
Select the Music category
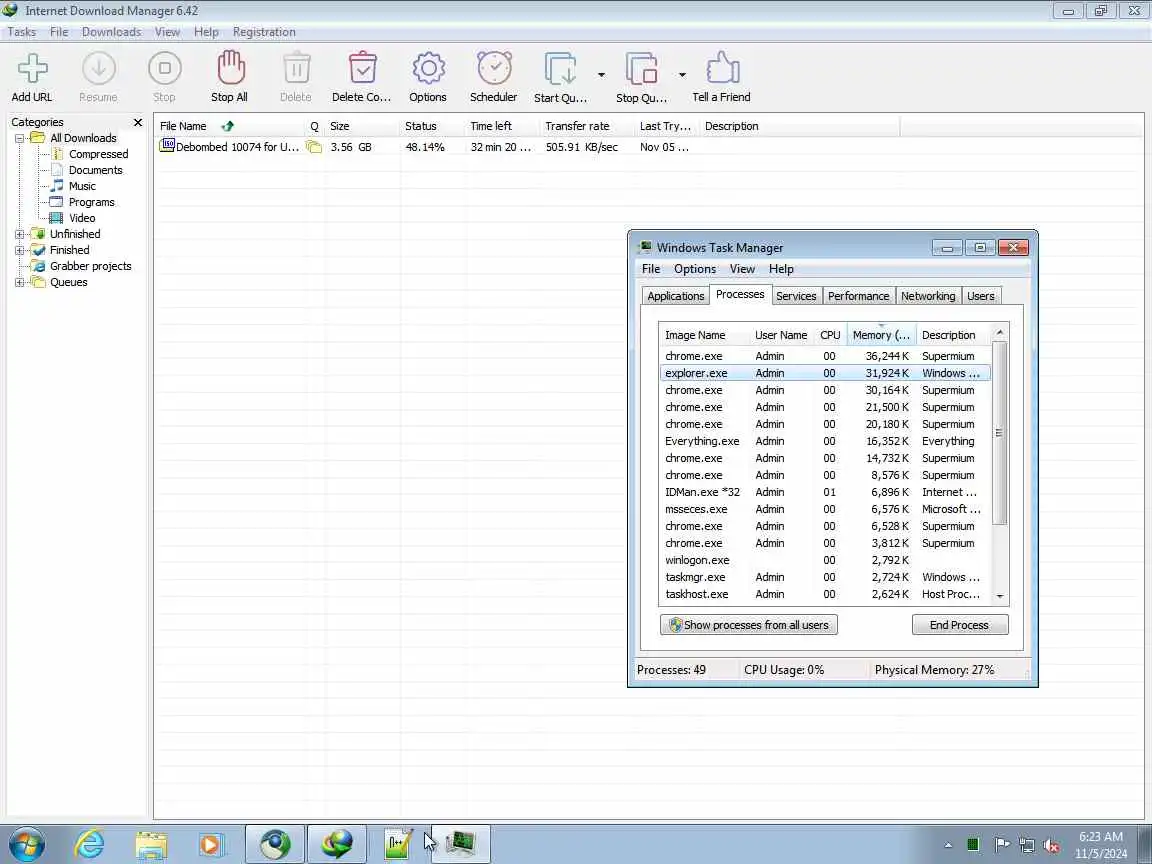click(x=82, y=187)
